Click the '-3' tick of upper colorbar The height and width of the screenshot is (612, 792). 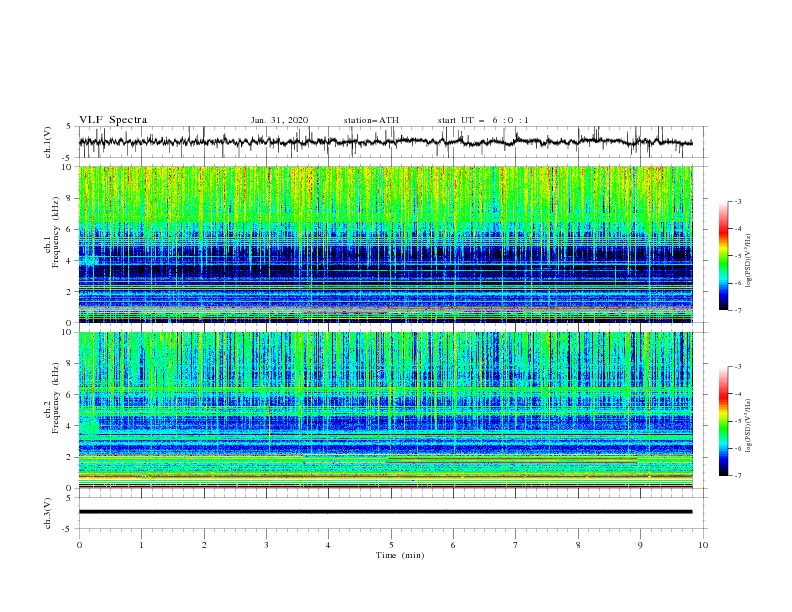tap(737, 201)
